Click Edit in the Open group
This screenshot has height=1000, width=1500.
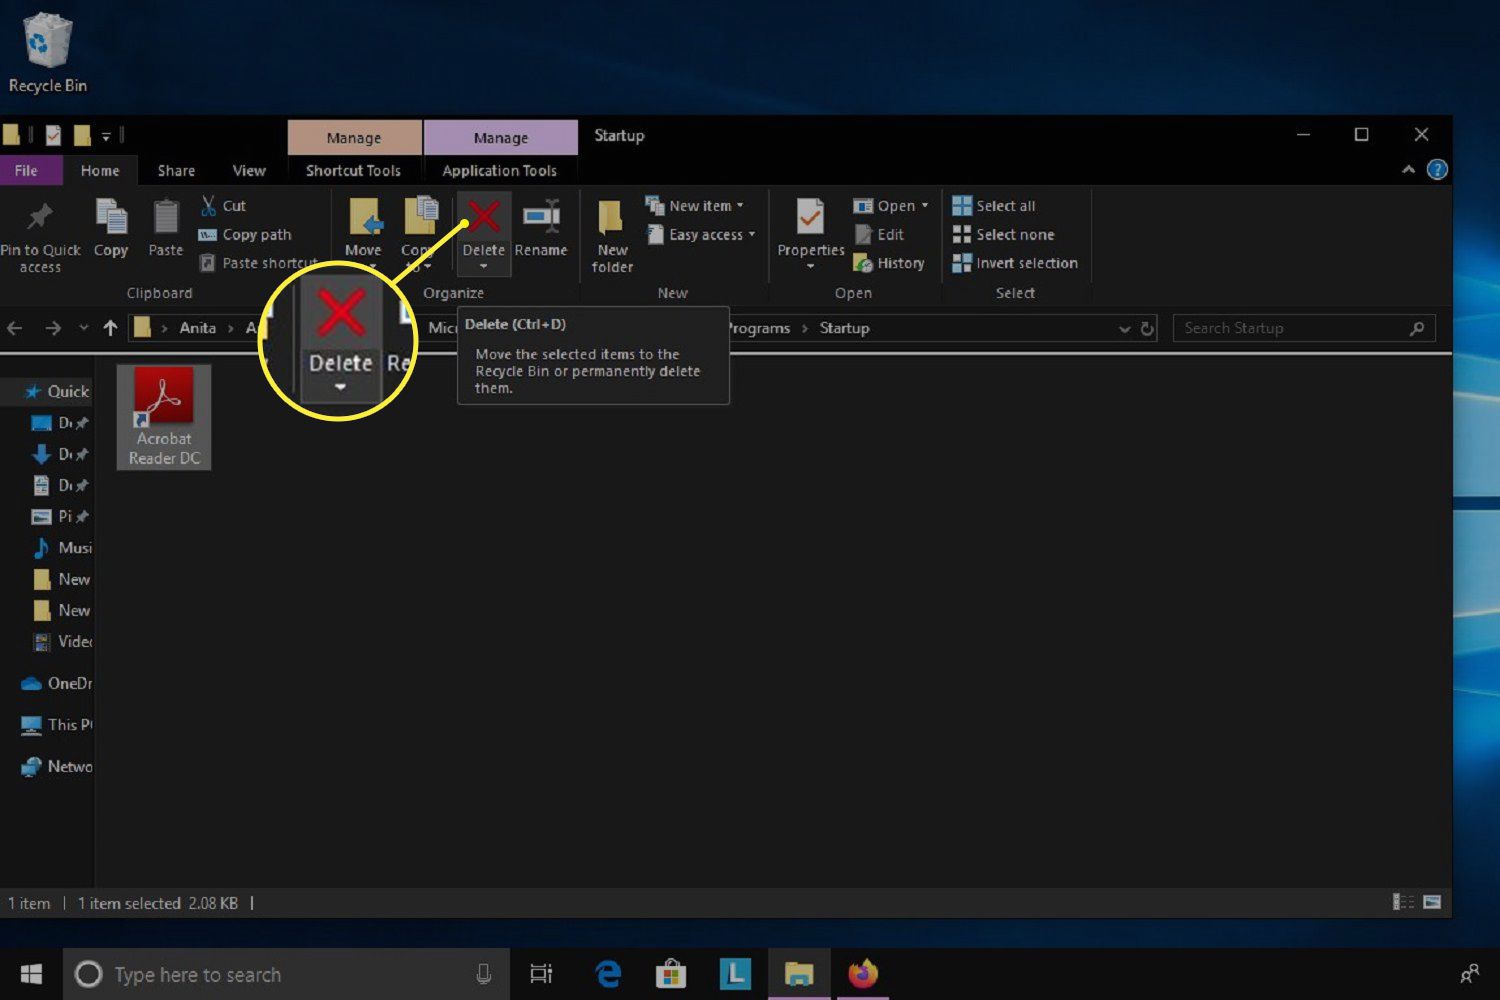880,235
